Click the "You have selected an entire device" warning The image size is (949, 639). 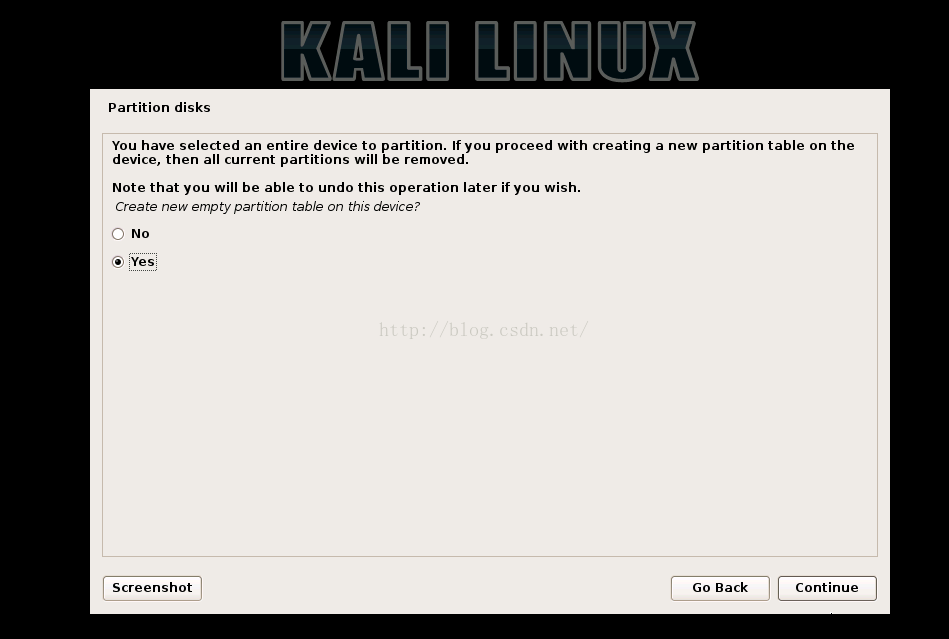483,152
